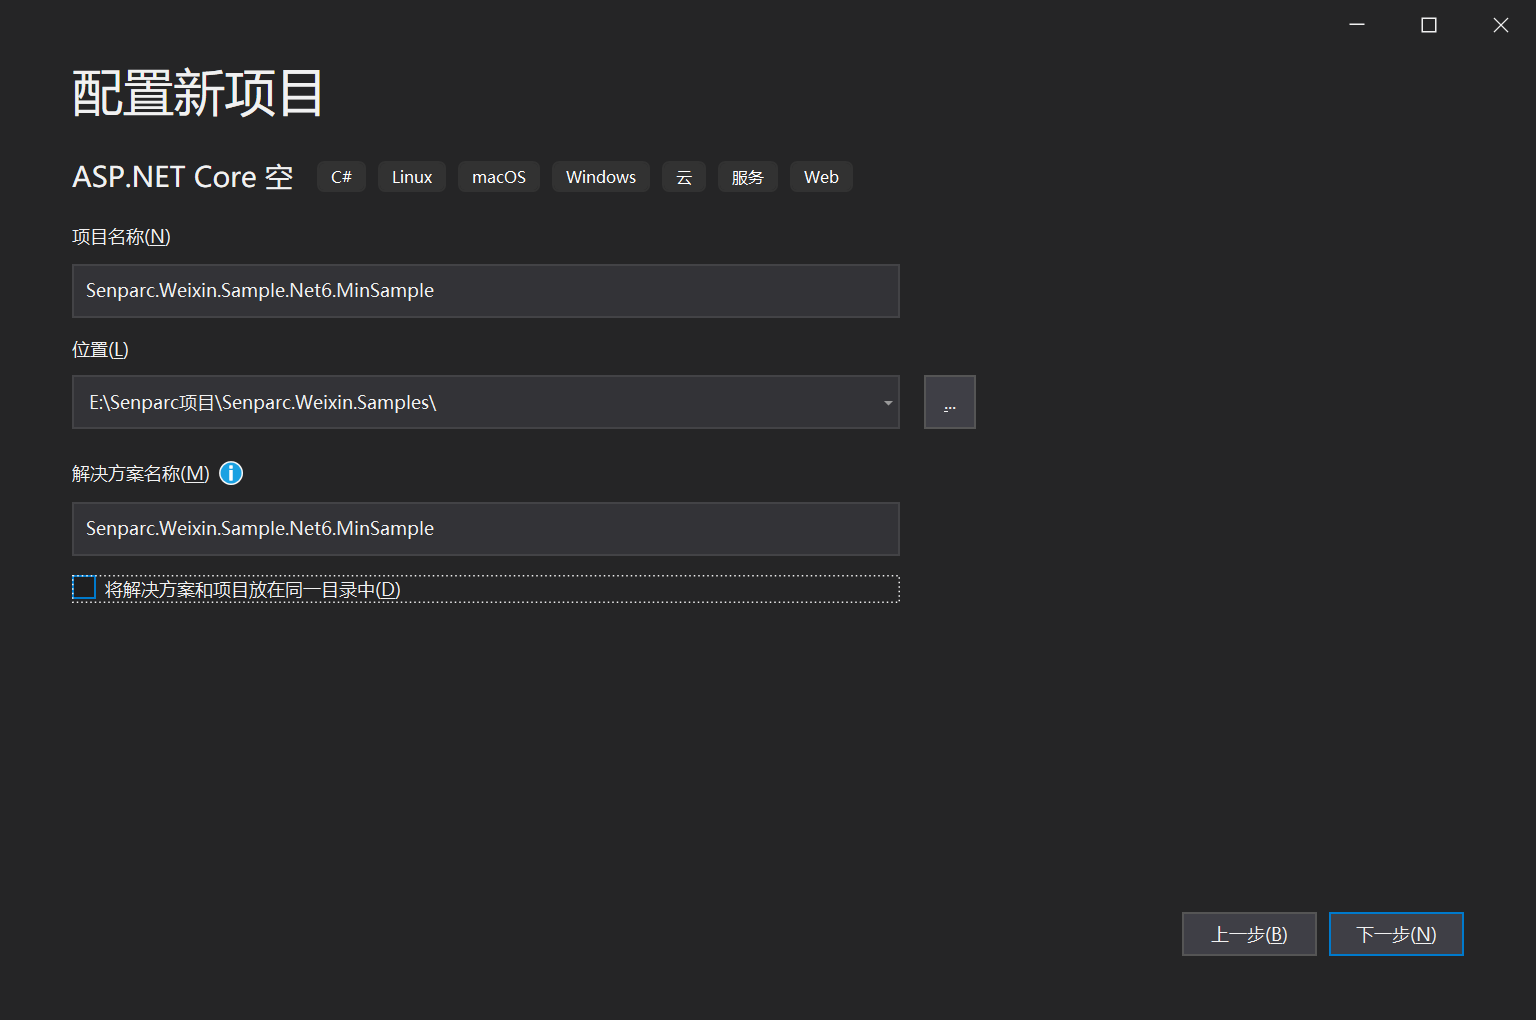
Task: Proceed with 下一步(N) button
Action: coord(1396,934)
